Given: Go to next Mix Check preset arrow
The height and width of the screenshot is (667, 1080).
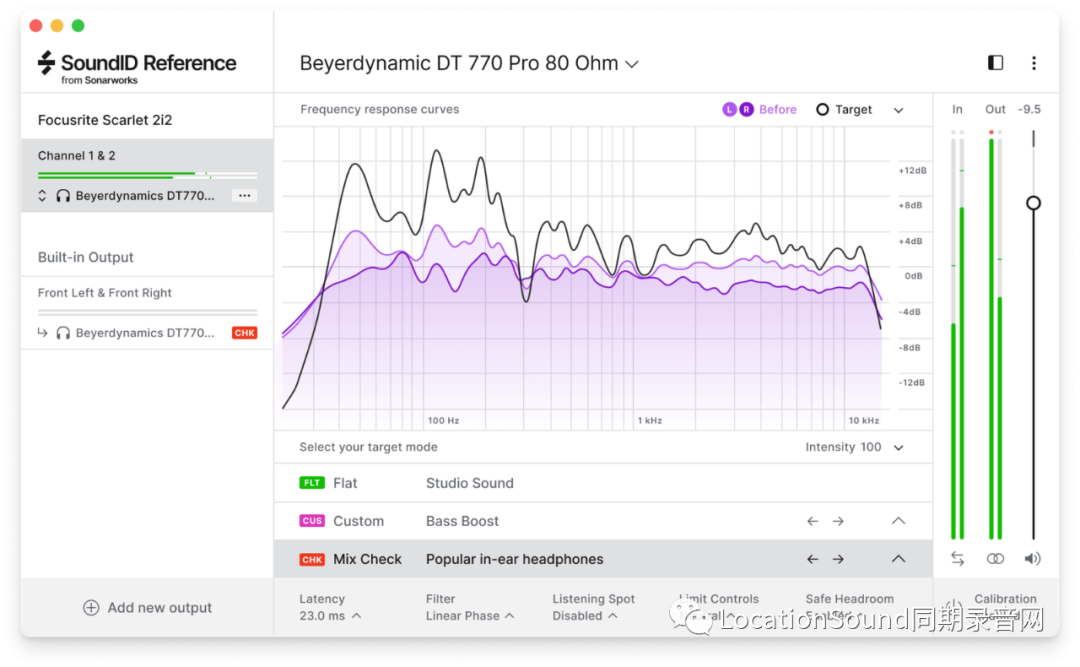Looking at the screenshot, I should tap(838, 559).
